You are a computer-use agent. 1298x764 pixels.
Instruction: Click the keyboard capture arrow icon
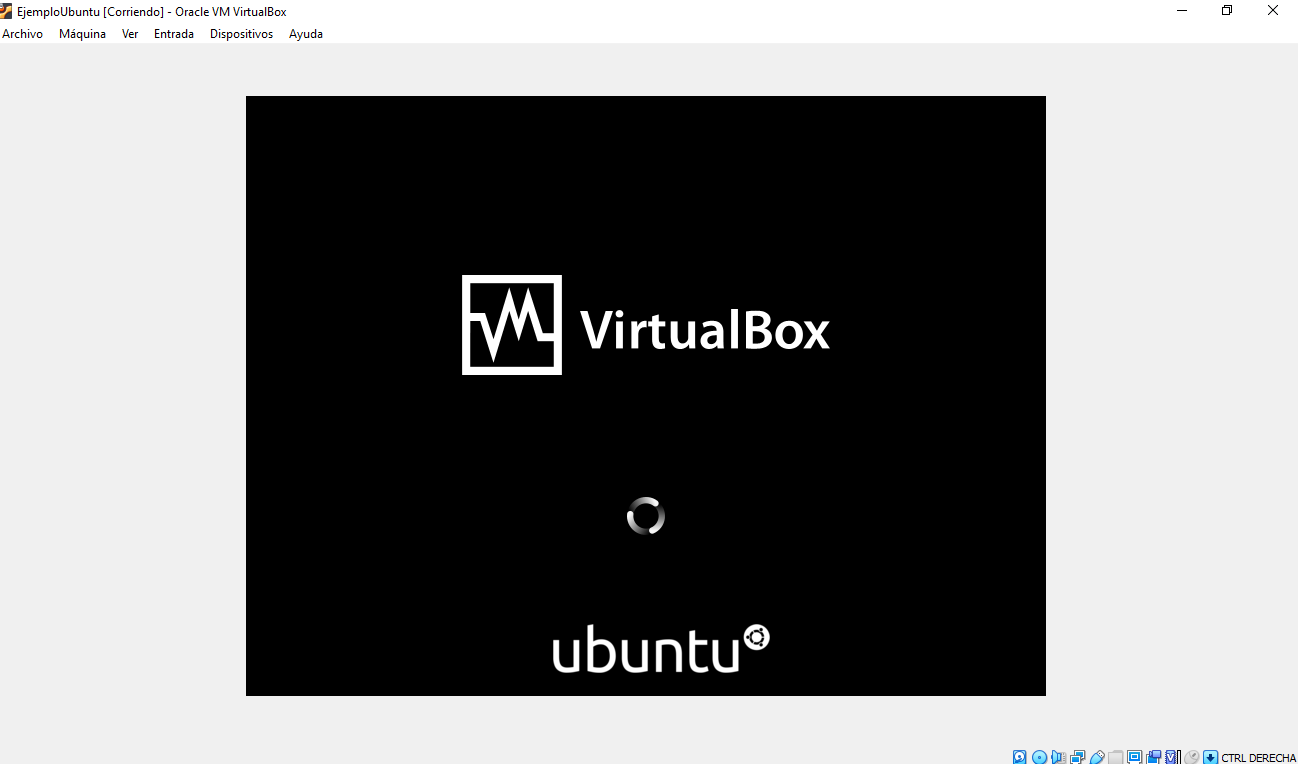pos(1210,757)
